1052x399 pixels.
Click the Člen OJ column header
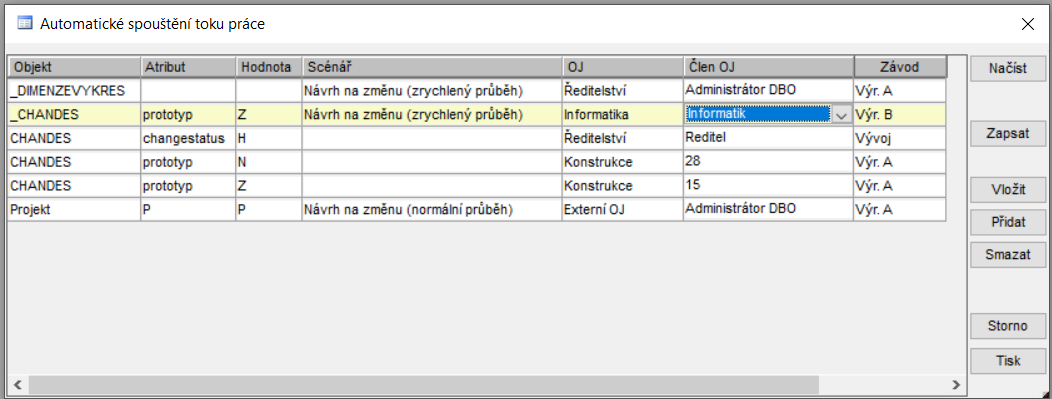pyautogui.click(x=769, y=68)
